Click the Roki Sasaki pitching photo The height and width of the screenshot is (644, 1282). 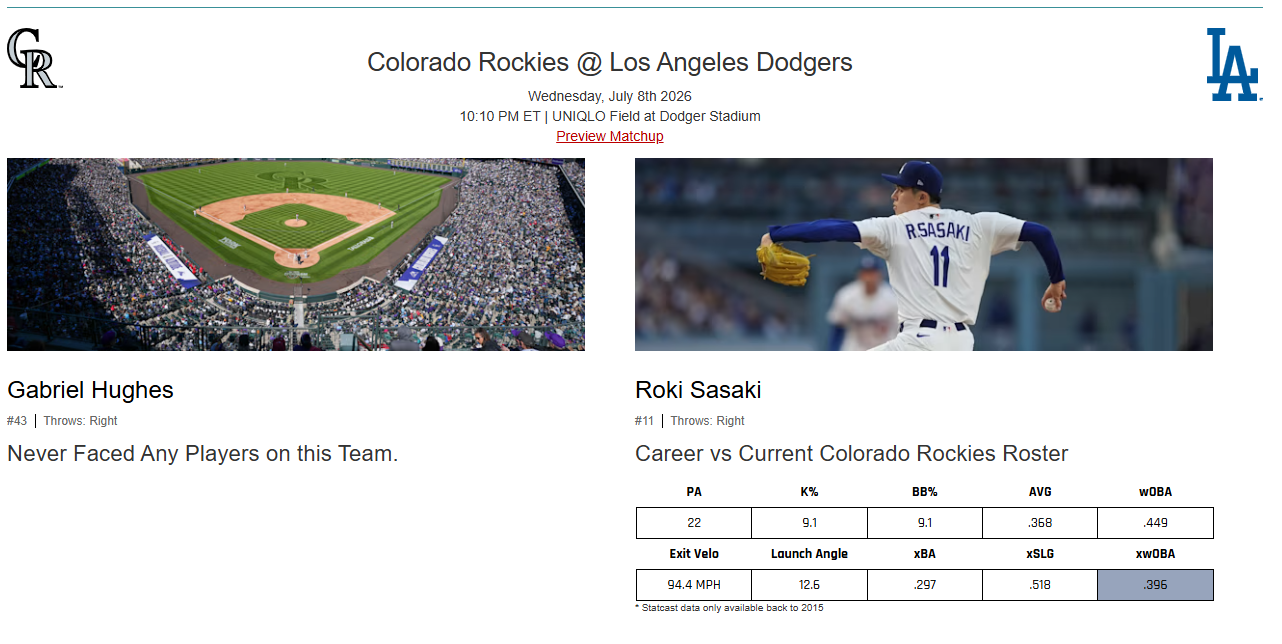point(924,254)
